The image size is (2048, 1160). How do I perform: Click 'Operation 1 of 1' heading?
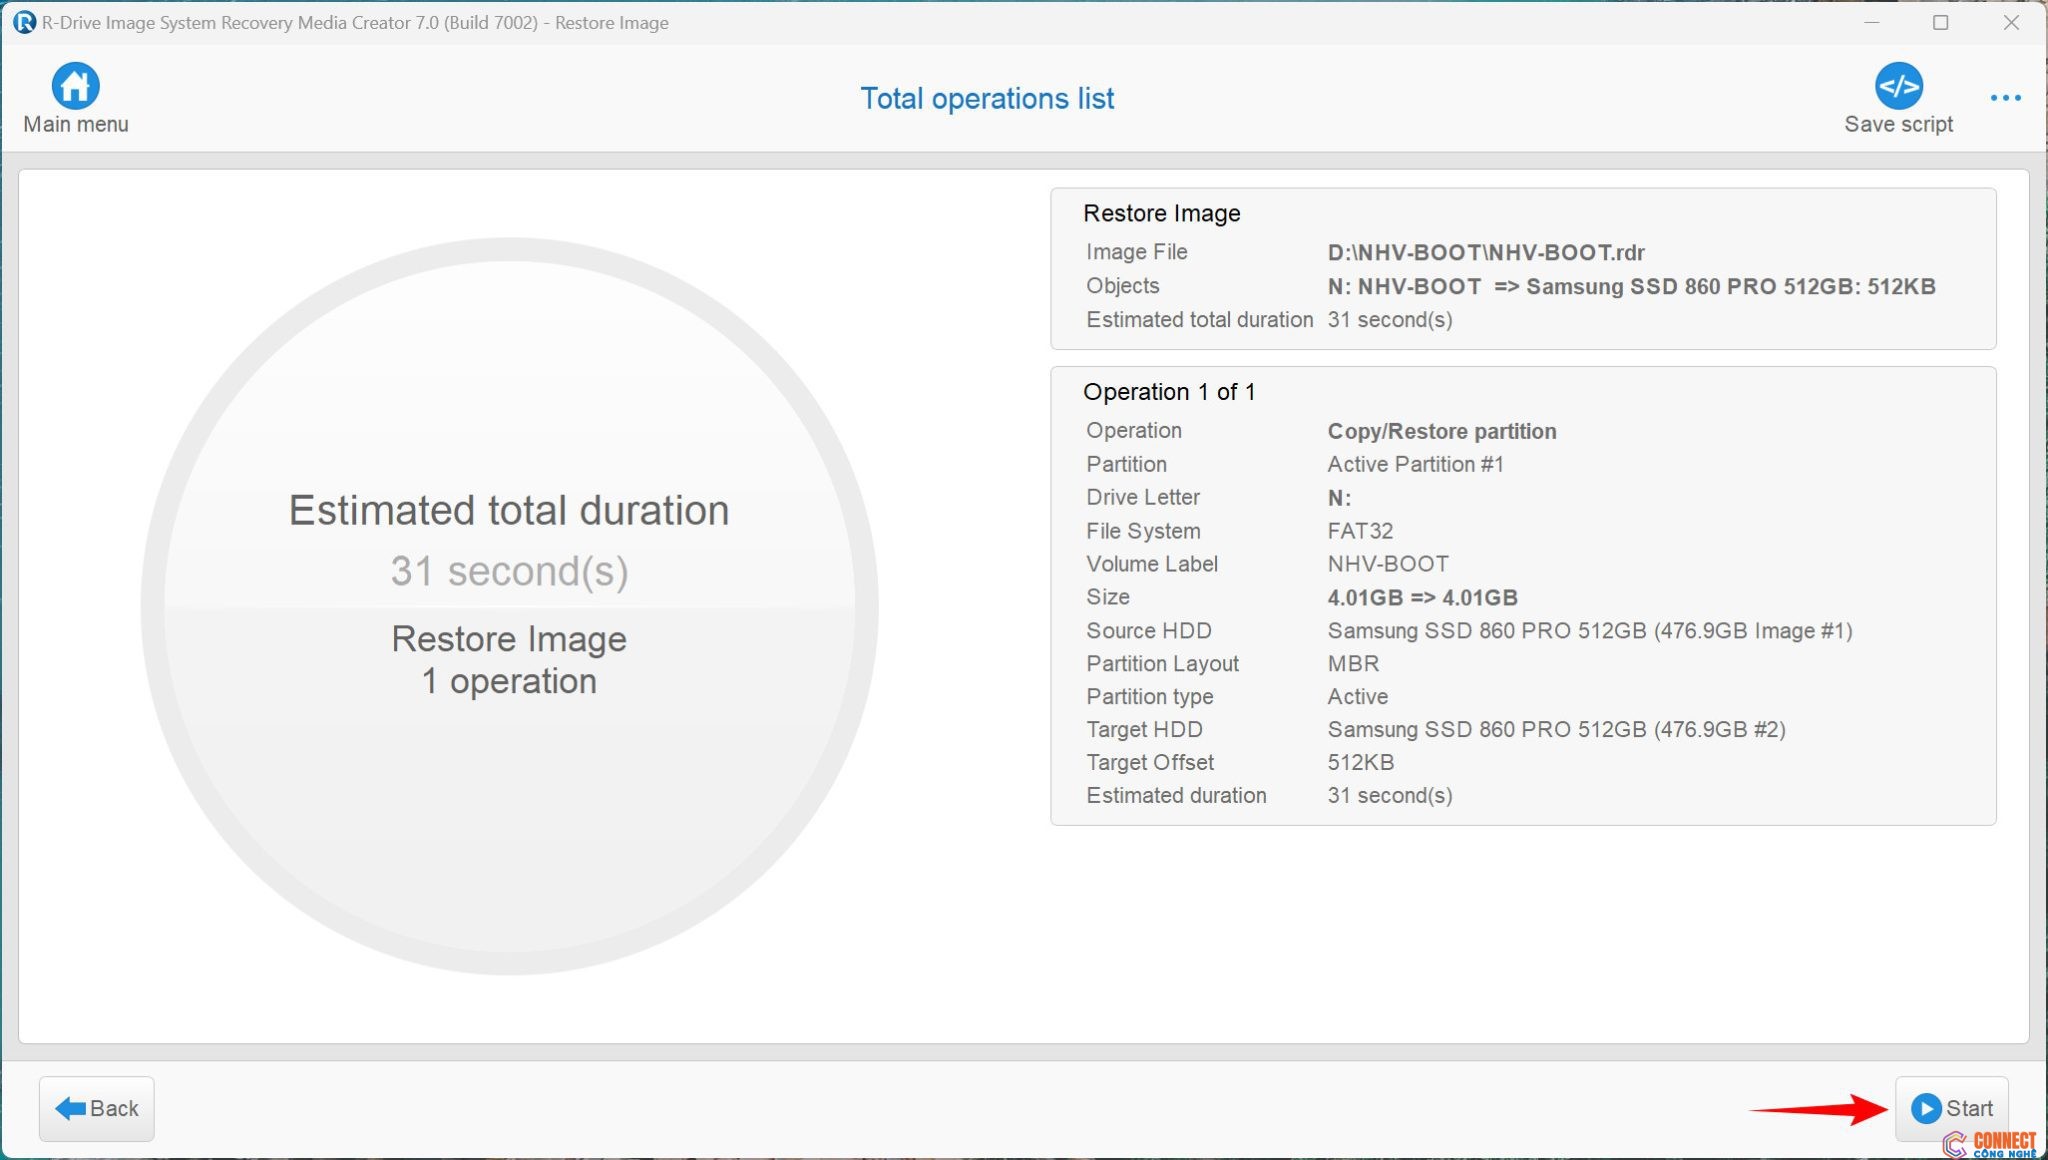(x=1169, y=392)
